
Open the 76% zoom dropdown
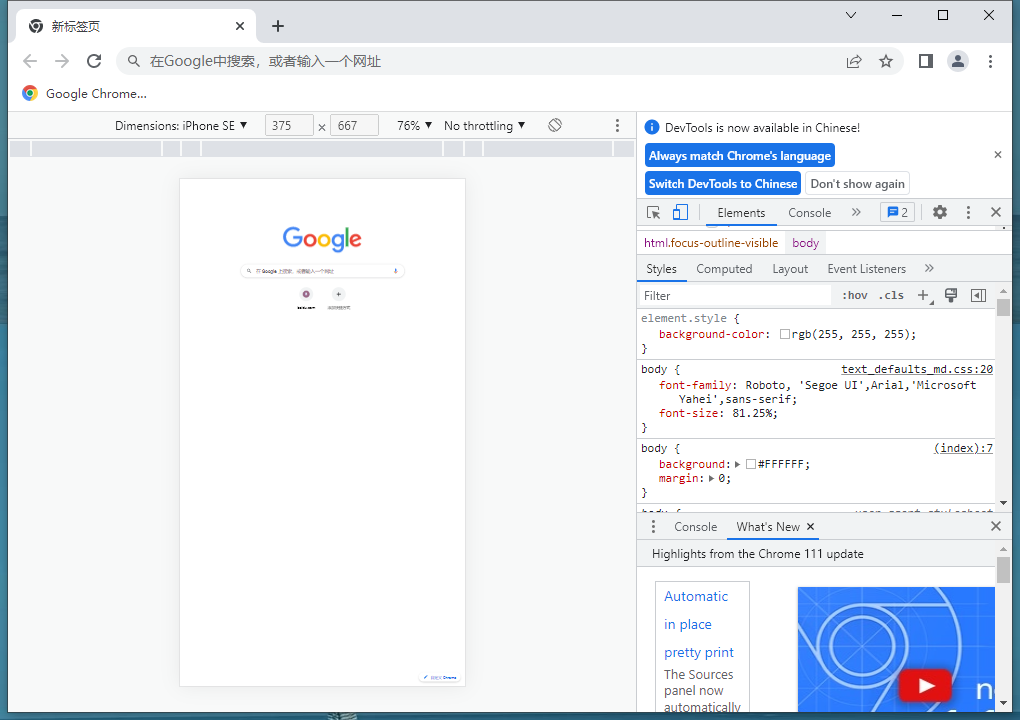coord(414,126)
